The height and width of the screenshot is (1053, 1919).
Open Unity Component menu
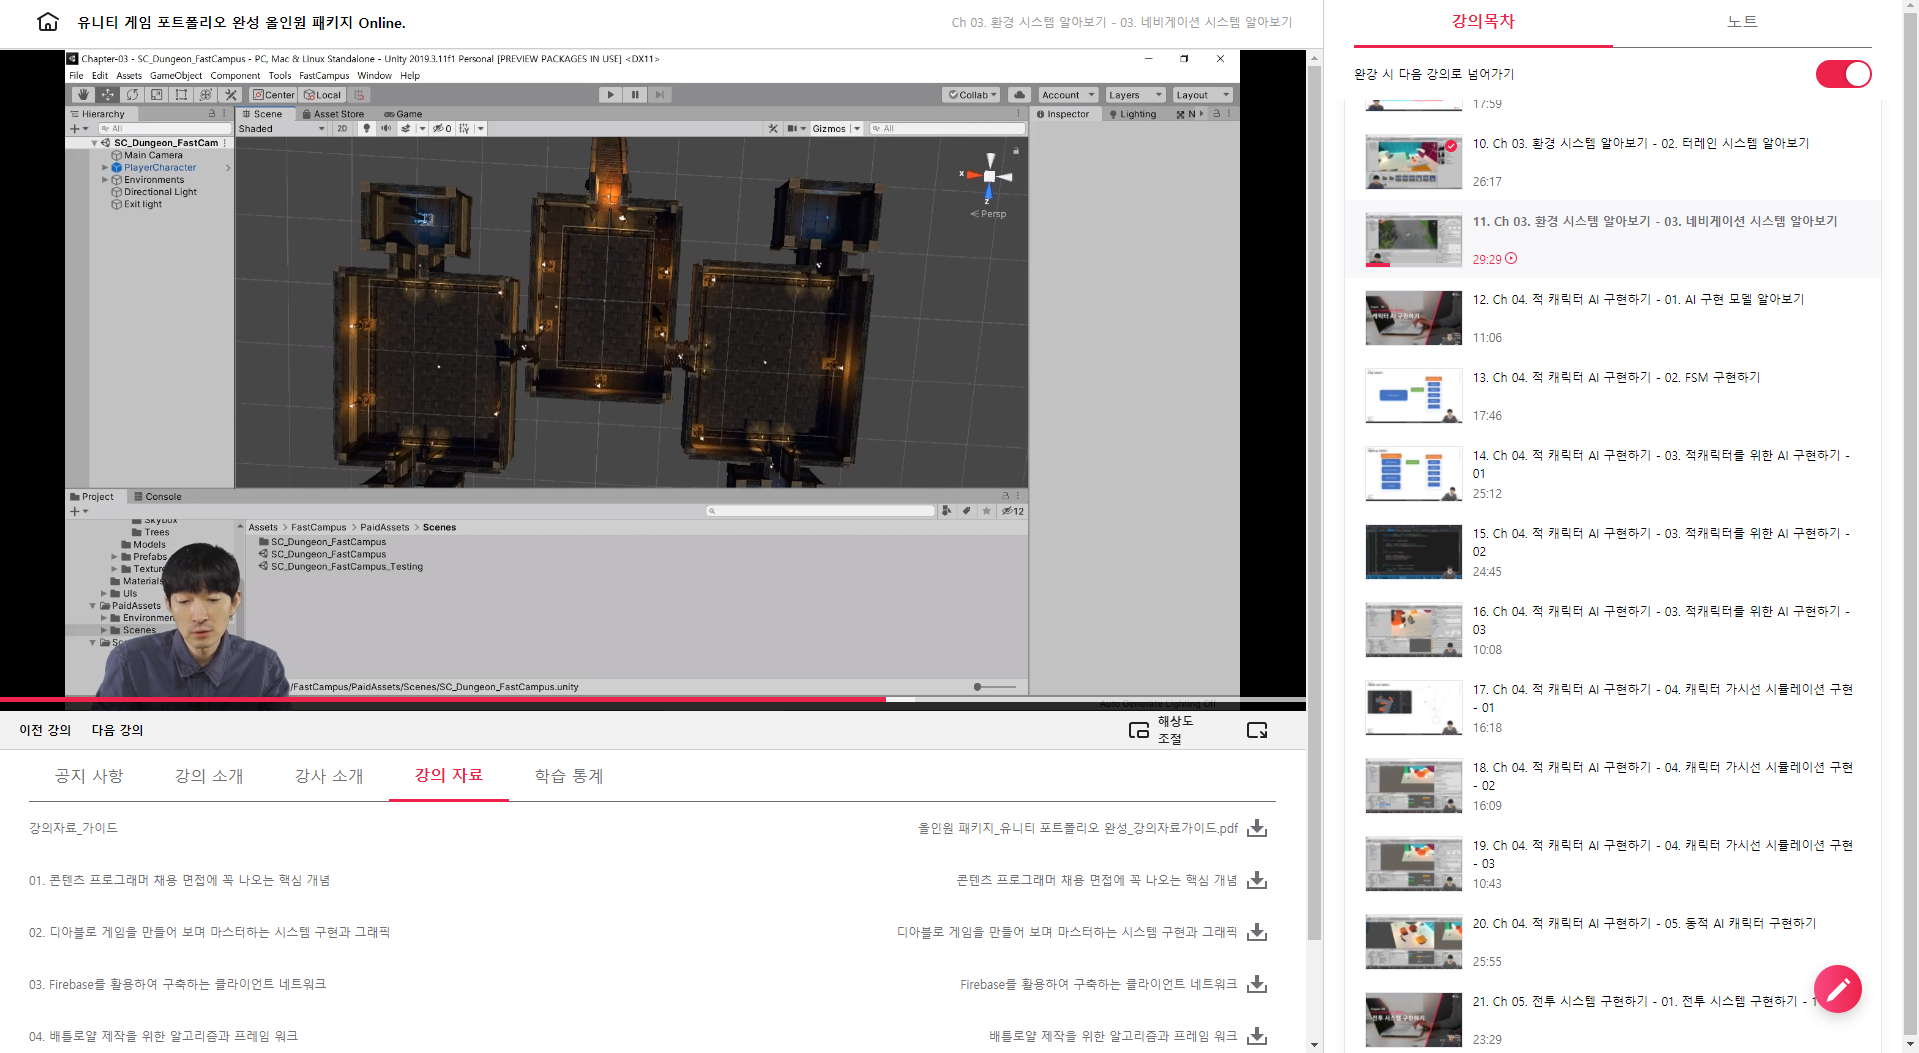tap(235, 75)
